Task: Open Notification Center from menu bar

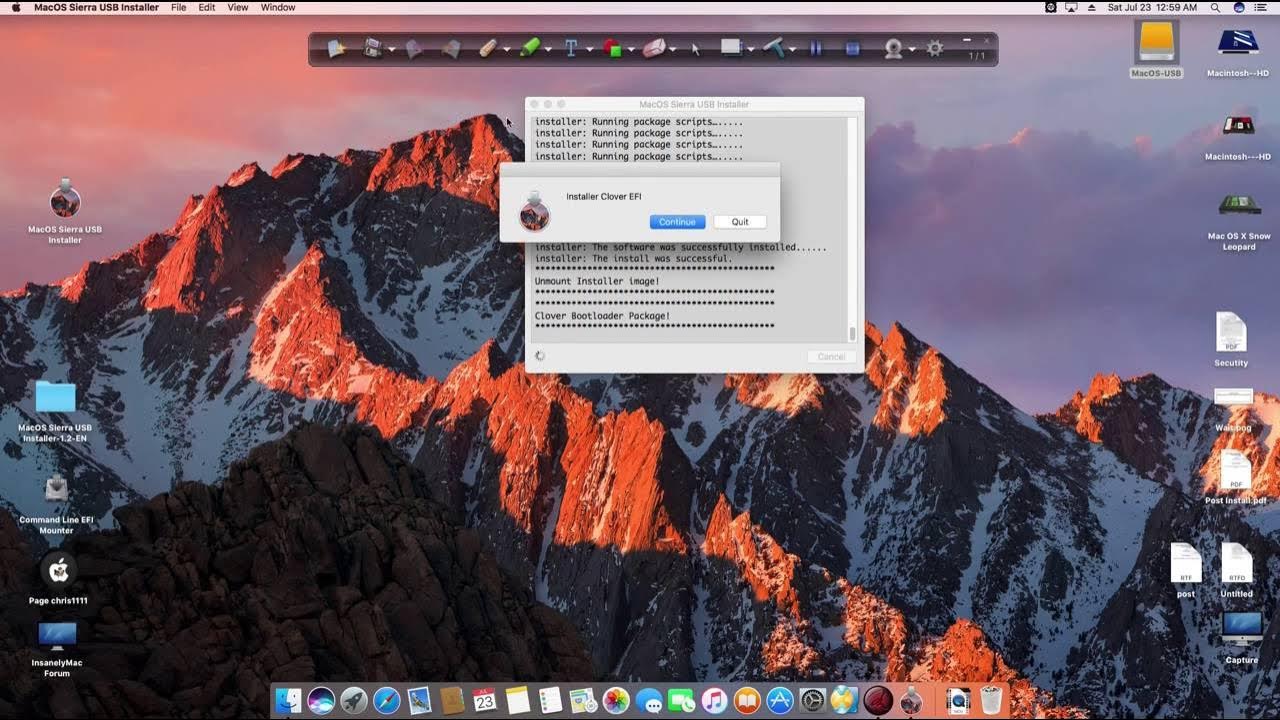Action: (x=1263, y=7)
